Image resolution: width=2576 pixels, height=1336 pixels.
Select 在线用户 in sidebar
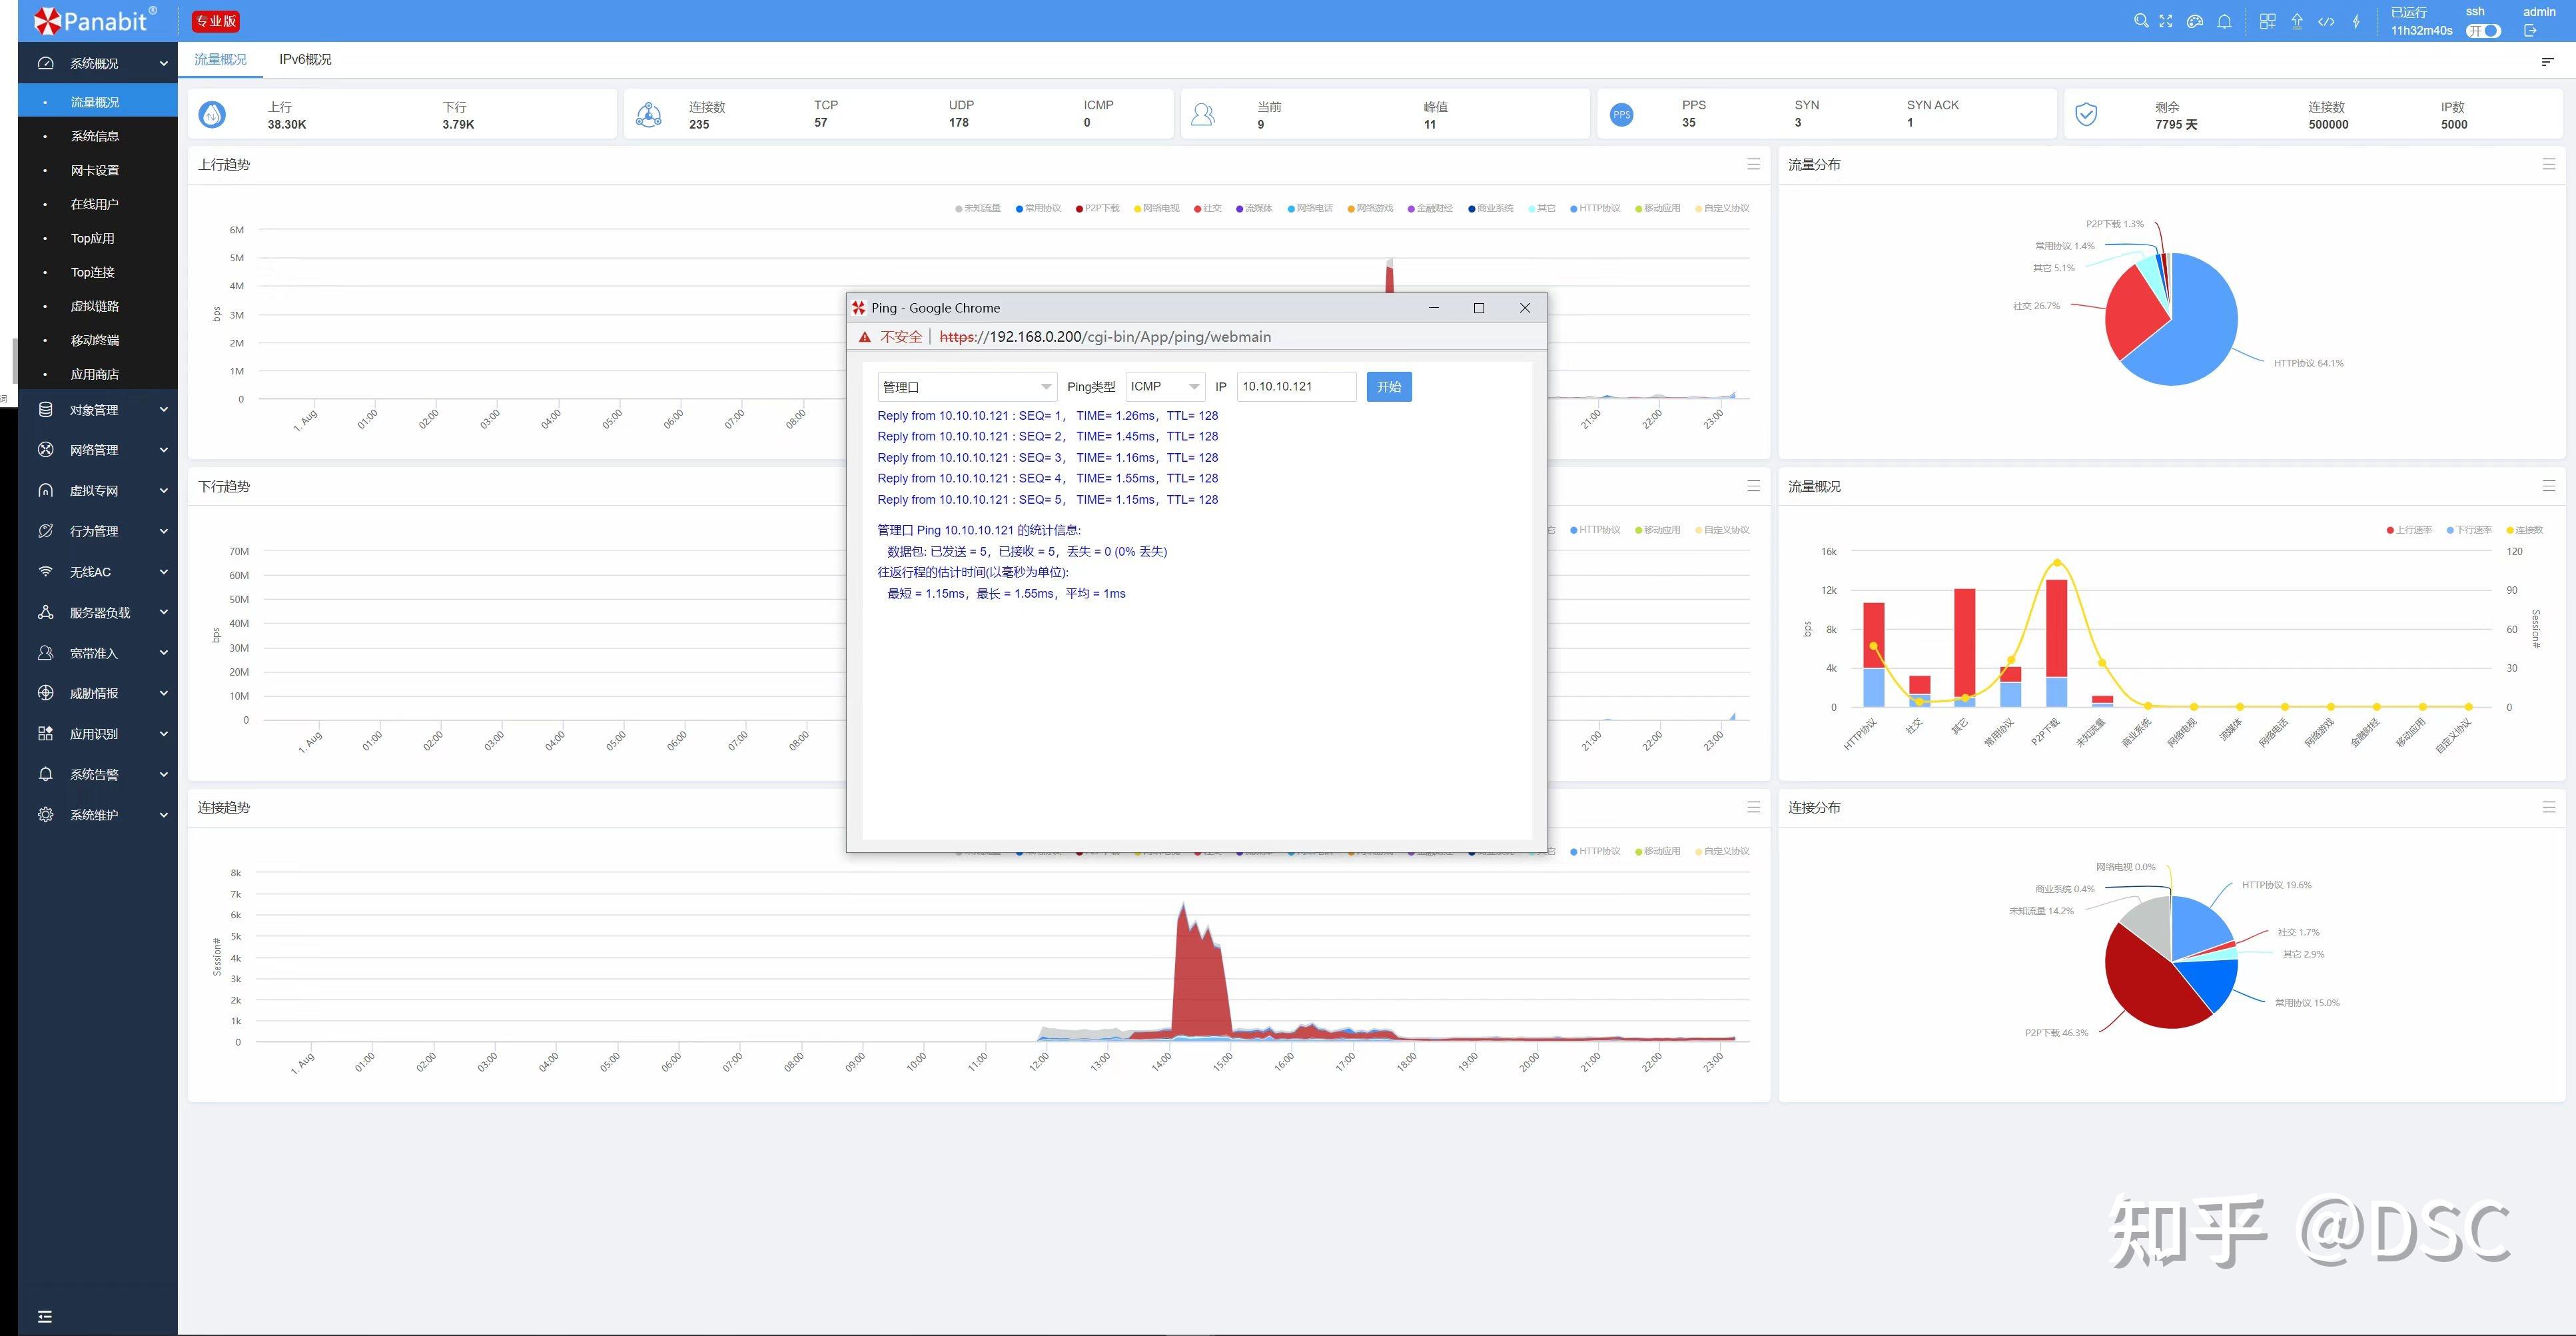[95, 204]
